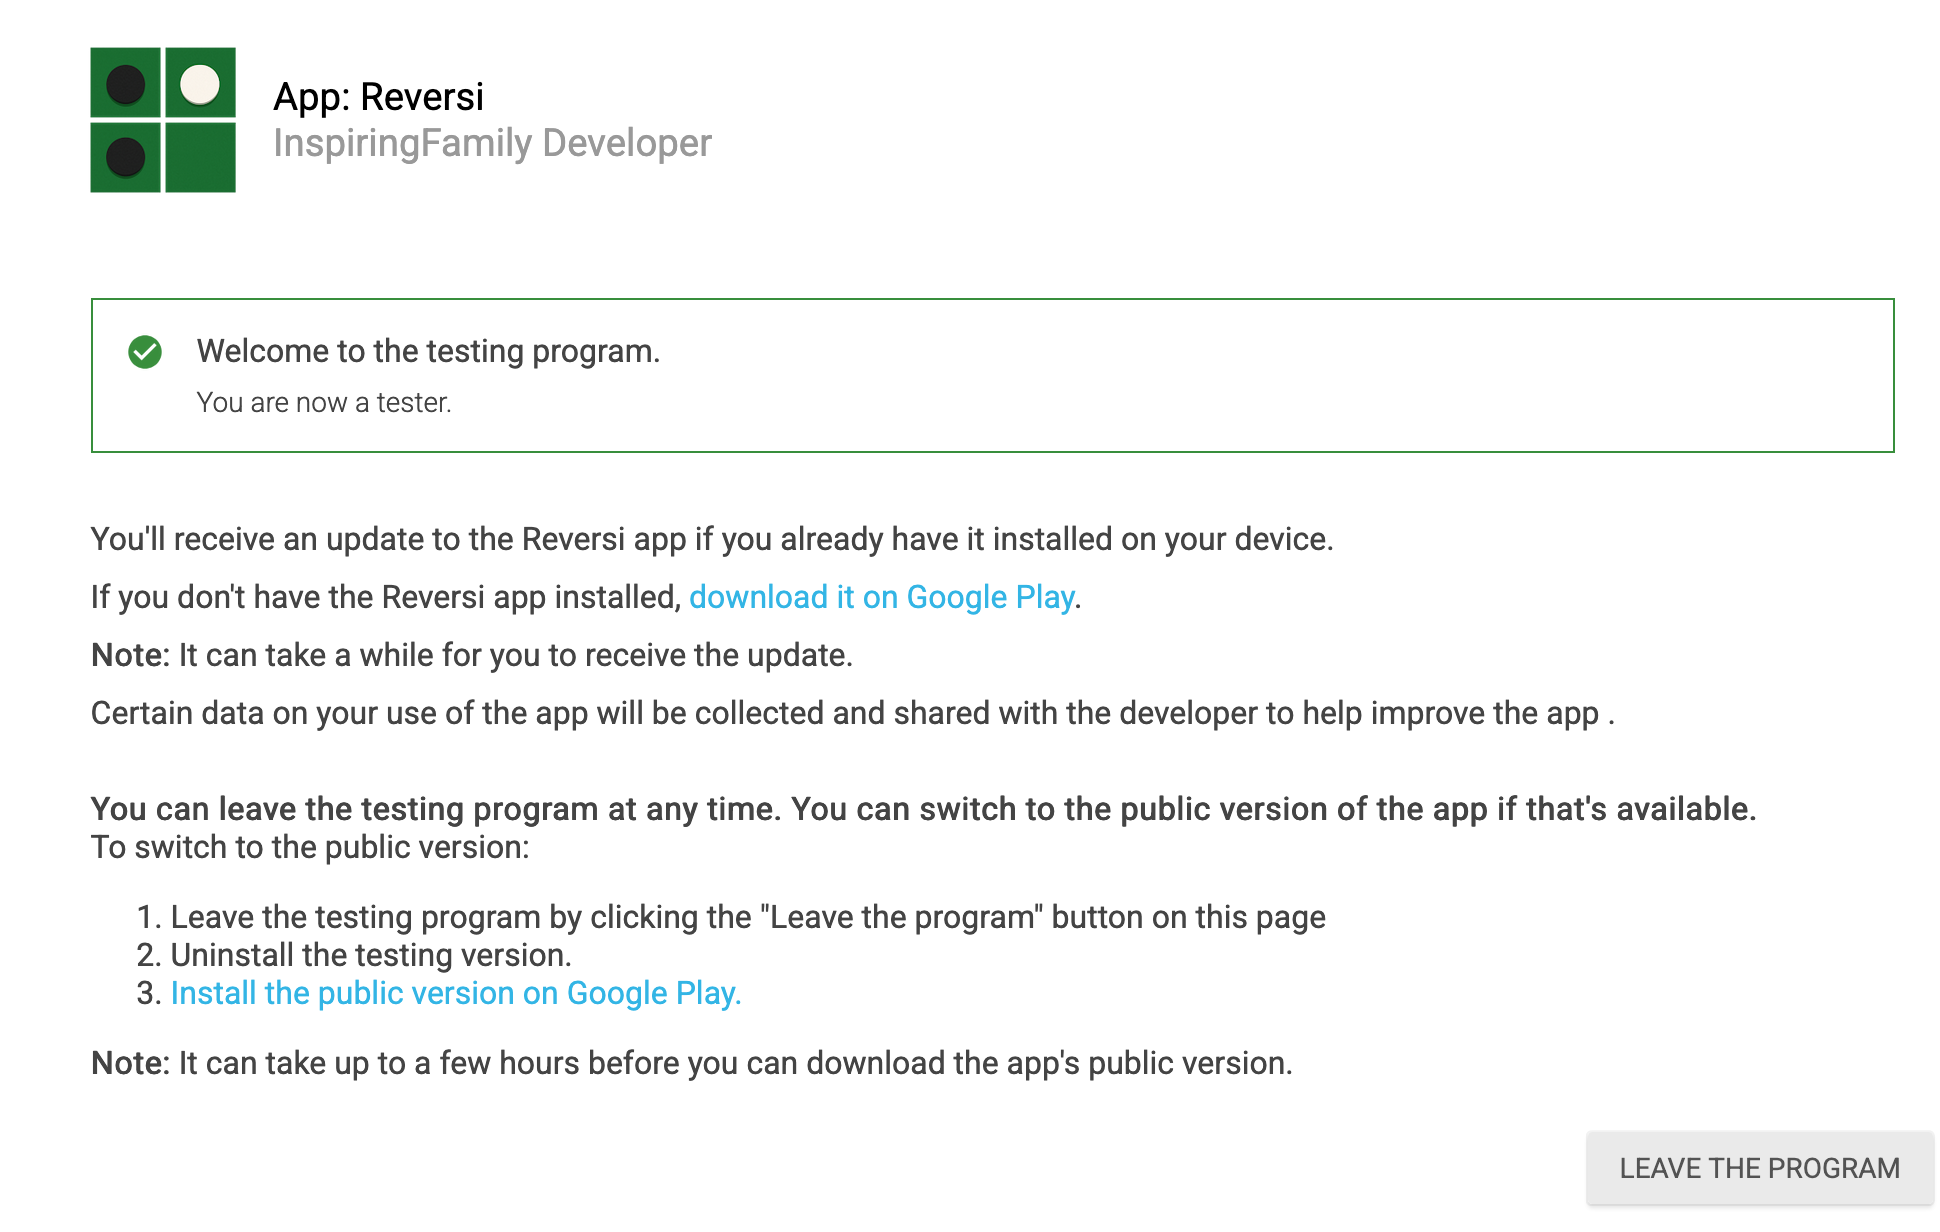Screen dimensions: 1940x1232
Task: Click "Install the public version on Google Play"
Action: (456, 993)
